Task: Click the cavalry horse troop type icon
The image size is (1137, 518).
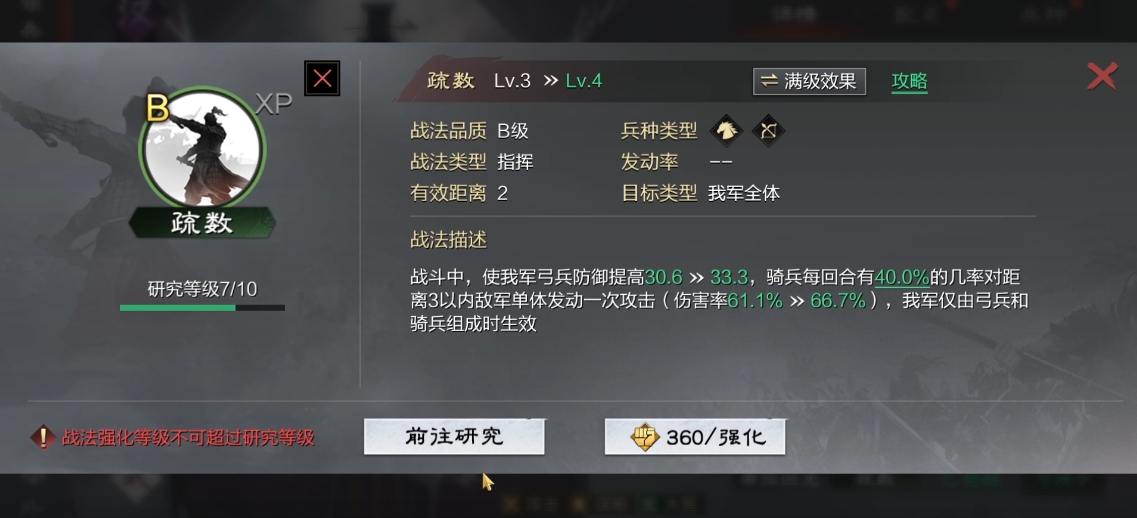Action: pyautogui.click(x=724, y=131)
